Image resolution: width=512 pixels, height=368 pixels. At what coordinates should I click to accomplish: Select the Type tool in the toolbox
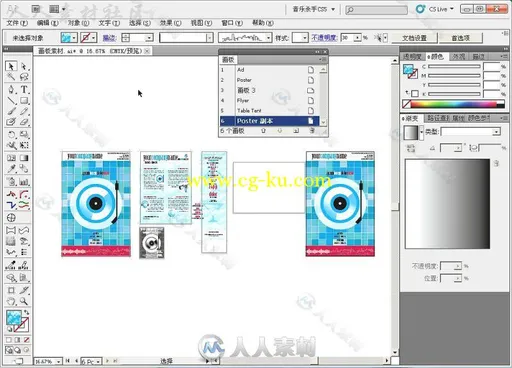click(24, 89)
